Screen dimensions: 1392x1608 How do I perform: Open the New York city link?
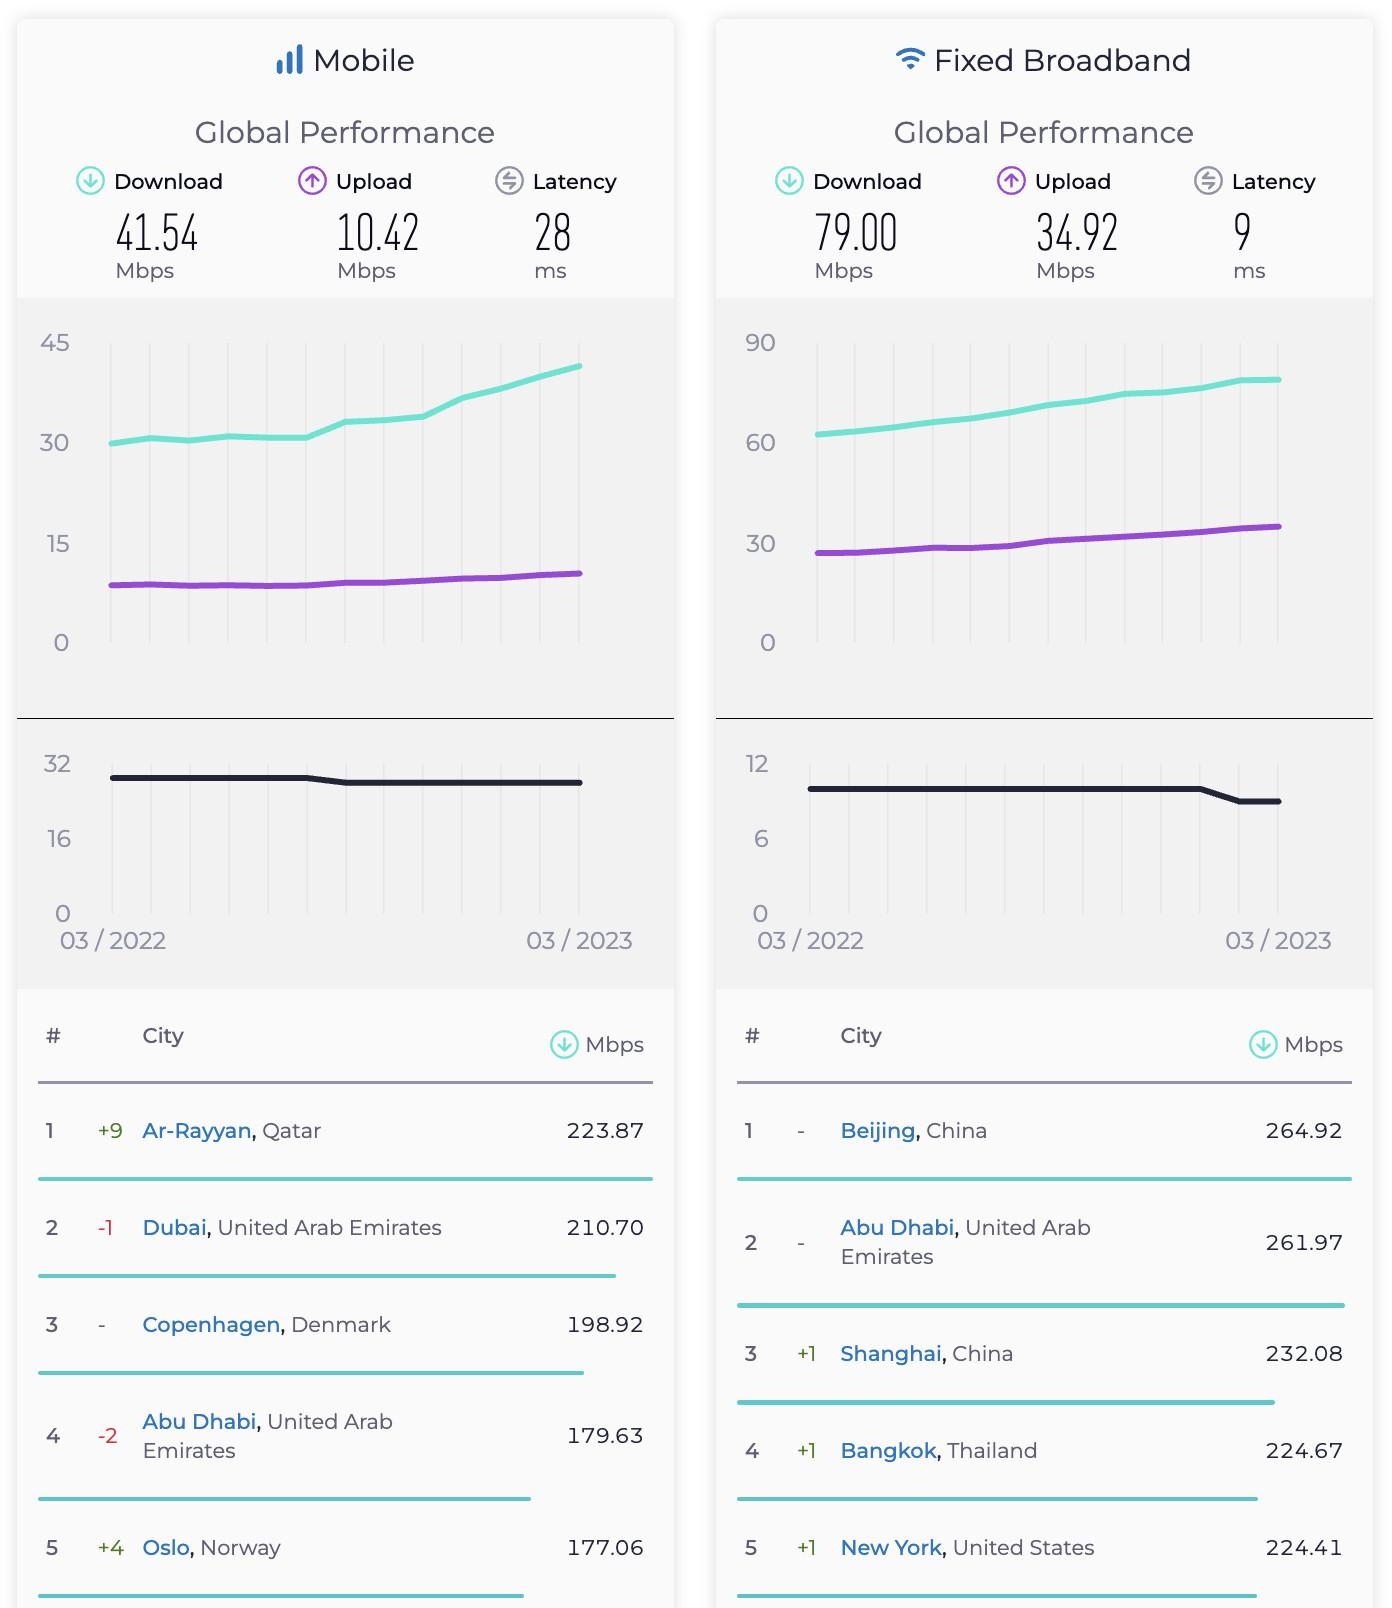891,1548
